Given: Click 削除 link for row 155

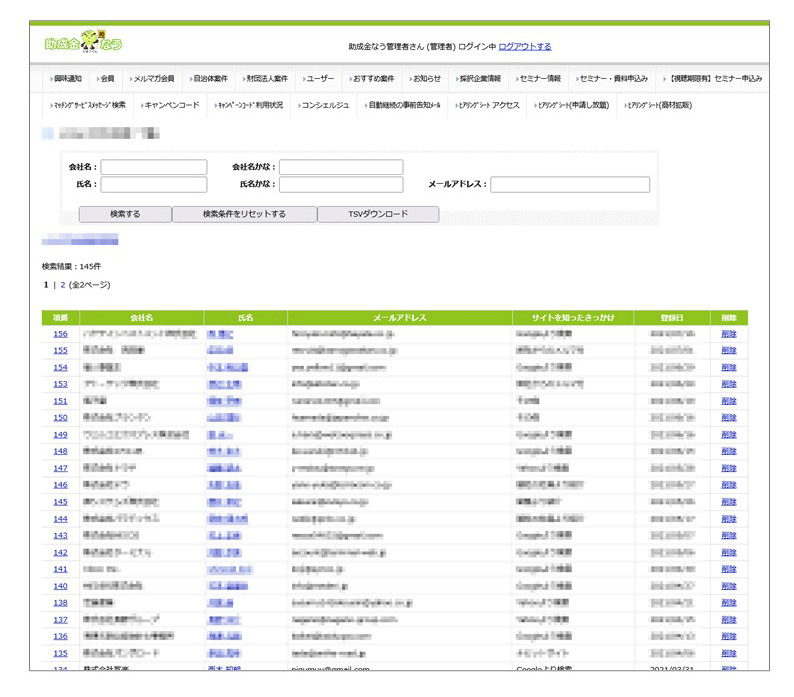Looking at the screenshot, I should tap(727, 351).
